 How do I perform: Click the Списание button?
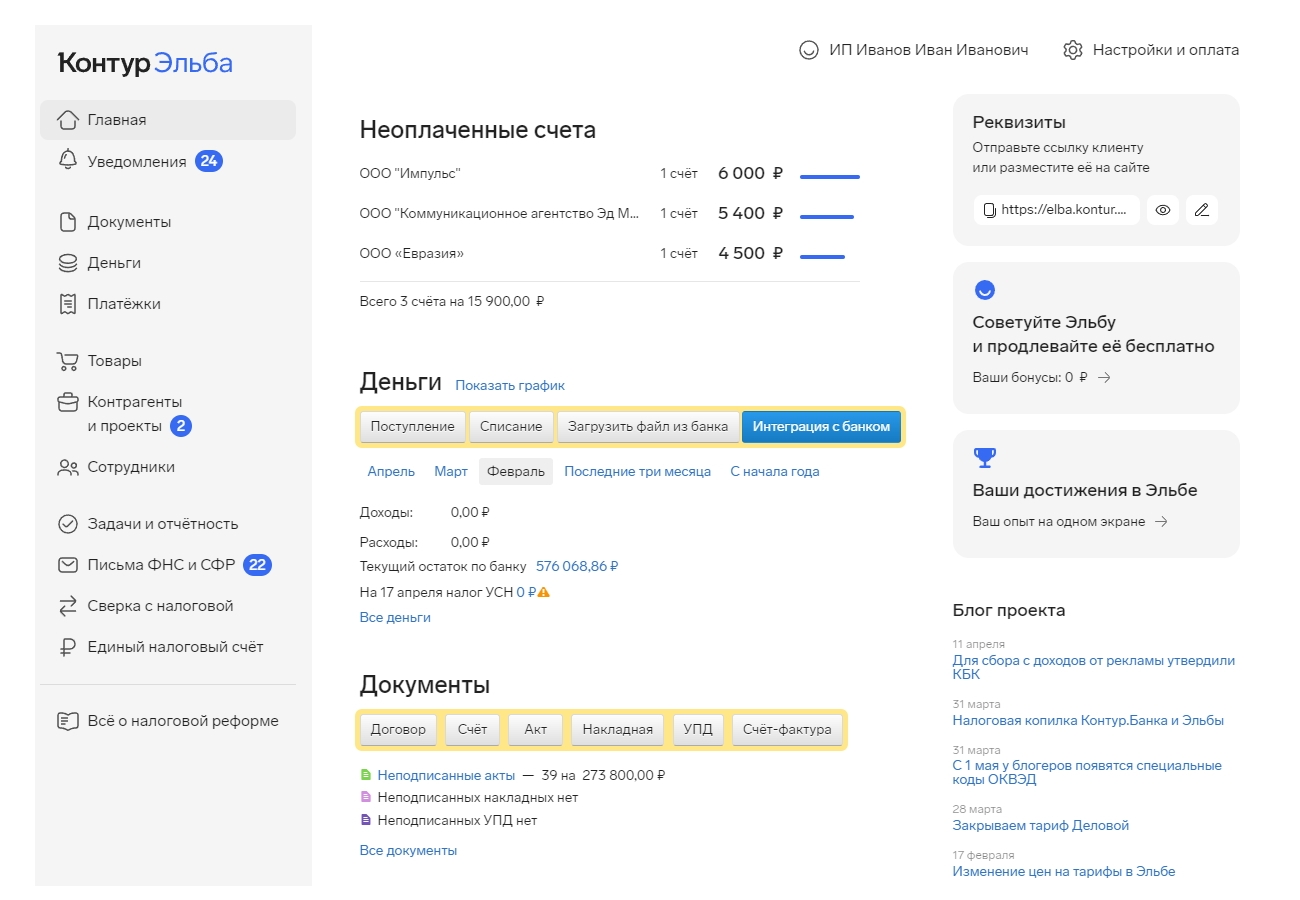[511, 427]
